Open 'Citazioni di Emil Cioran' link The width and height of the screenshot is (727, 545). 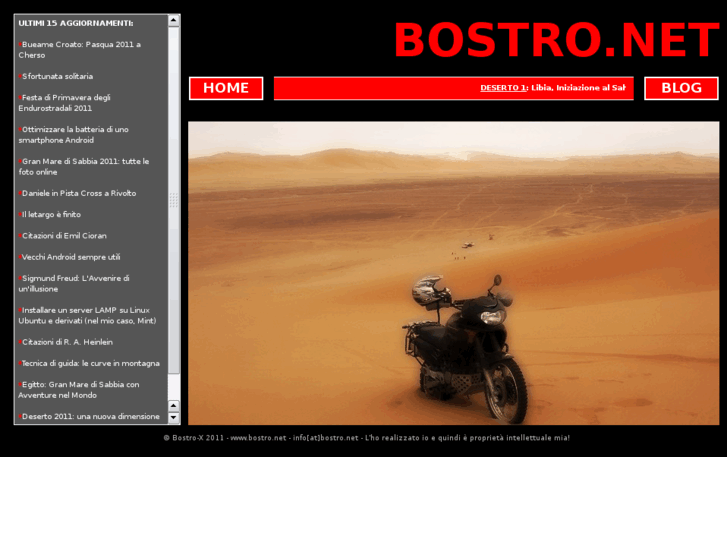click(64, 236)
